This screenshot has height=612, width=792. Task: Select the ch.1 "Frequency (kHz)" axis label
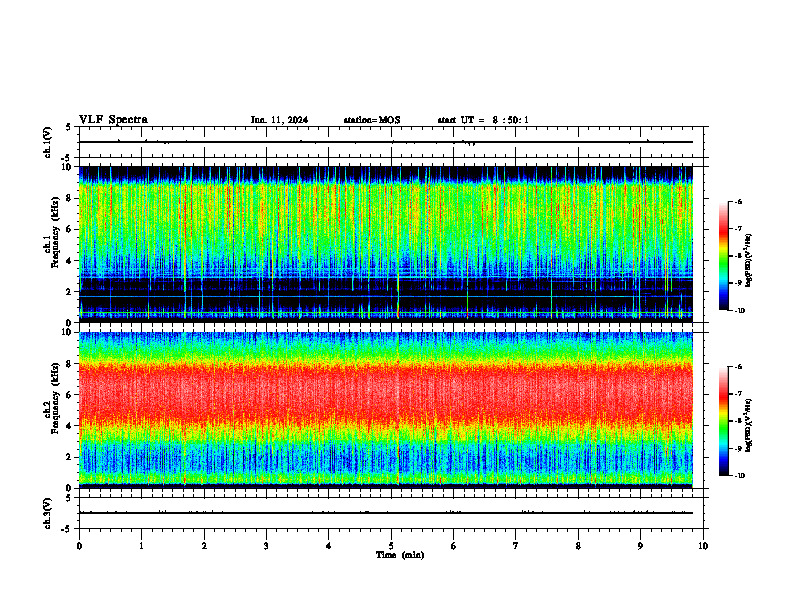(x=55, y=233)
